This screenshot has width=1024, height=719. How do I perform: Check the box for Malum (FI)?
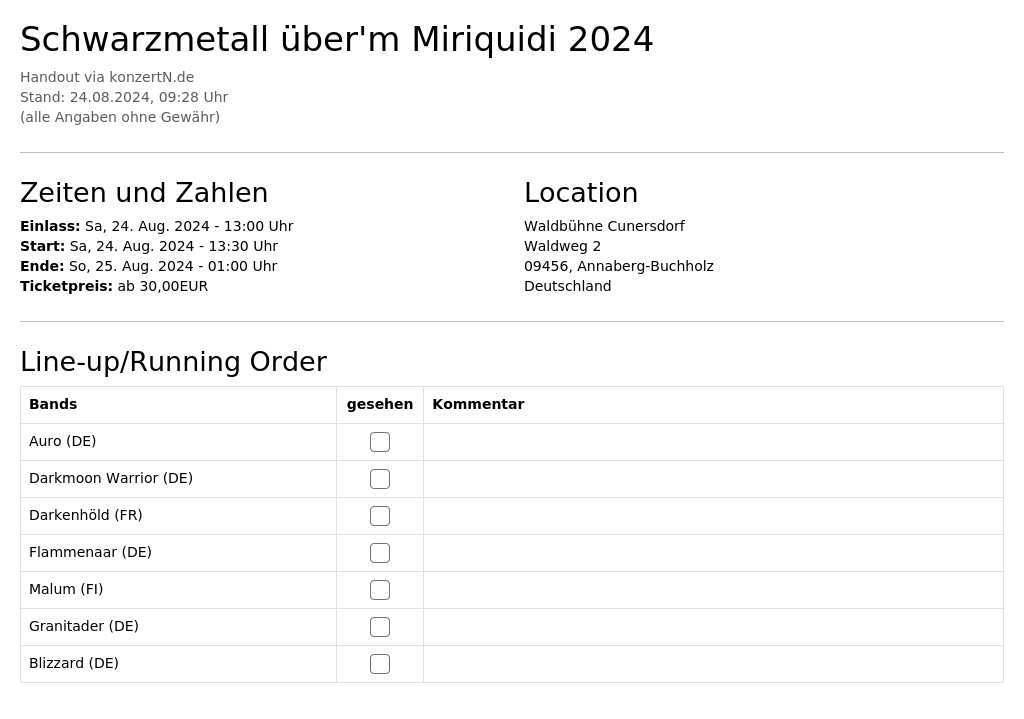(x=379, y=590)
